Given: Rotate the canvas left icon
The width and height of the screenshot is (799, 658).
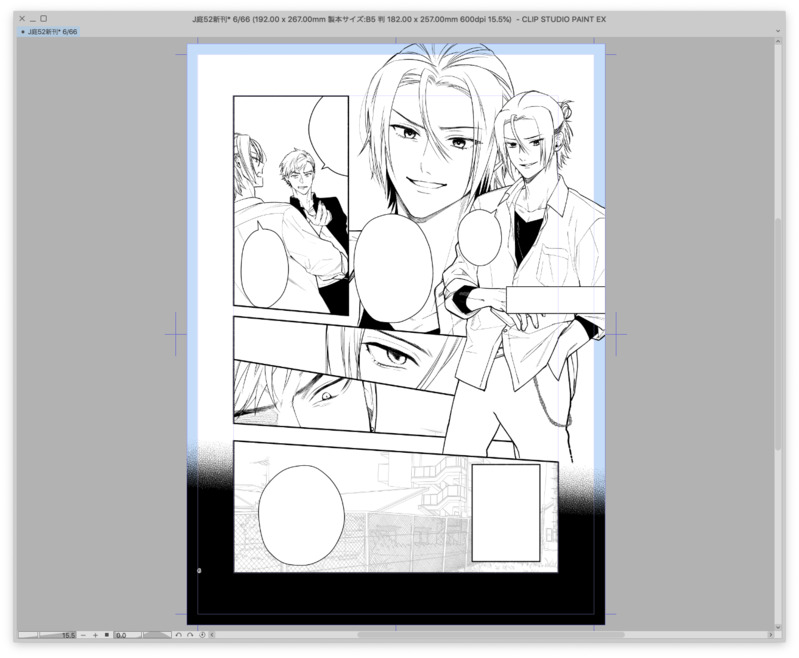Looking at the screenshot, I should (178, 635).
